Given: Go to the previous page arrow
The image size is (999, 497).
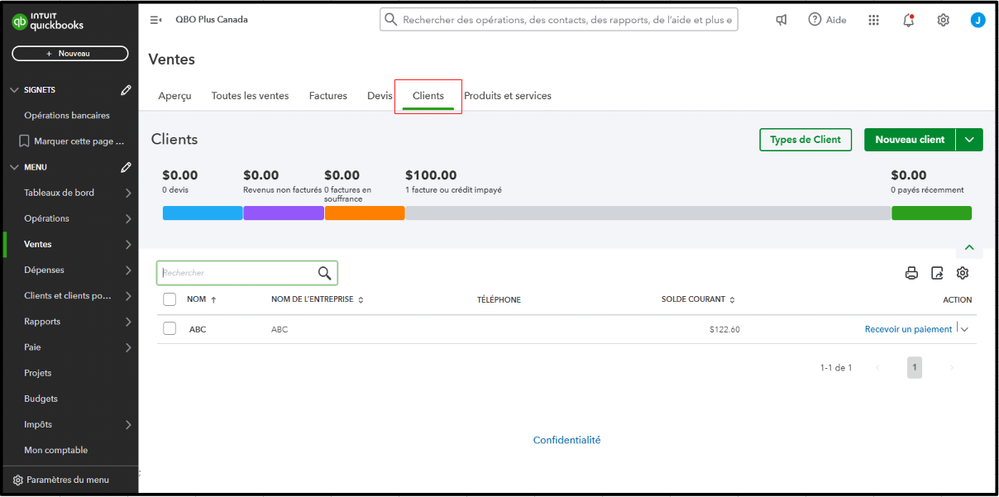Looking at the screenshot, I should click(878, 368).
